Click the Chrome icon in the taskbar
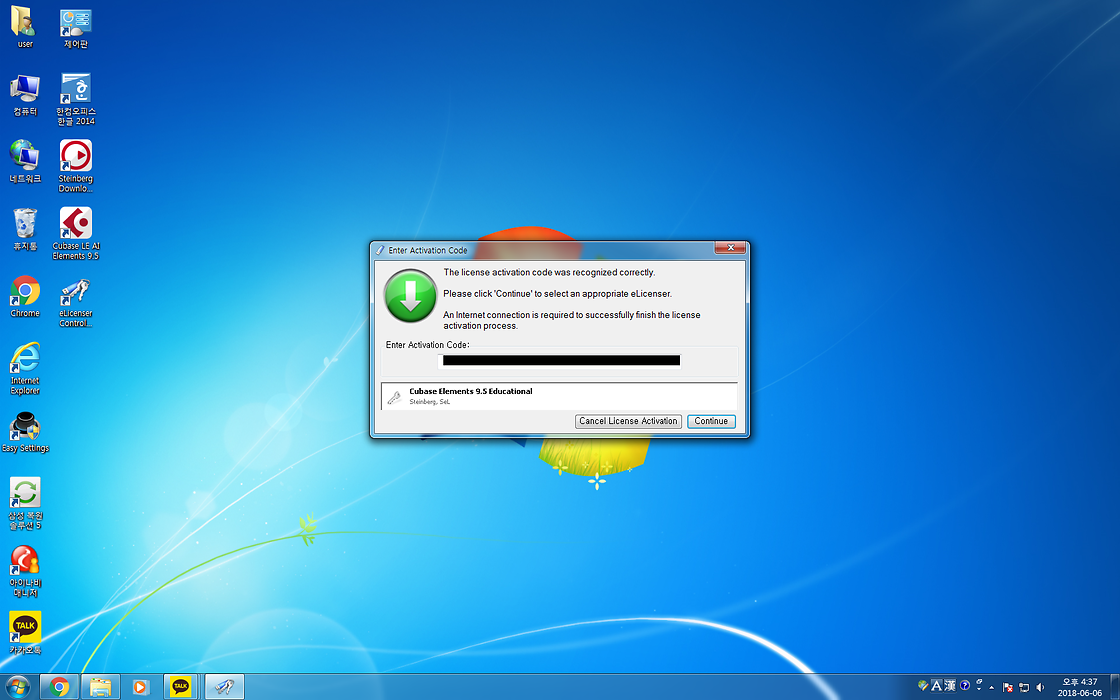This screenshot has width=1120, height=700. click(59, 687)
